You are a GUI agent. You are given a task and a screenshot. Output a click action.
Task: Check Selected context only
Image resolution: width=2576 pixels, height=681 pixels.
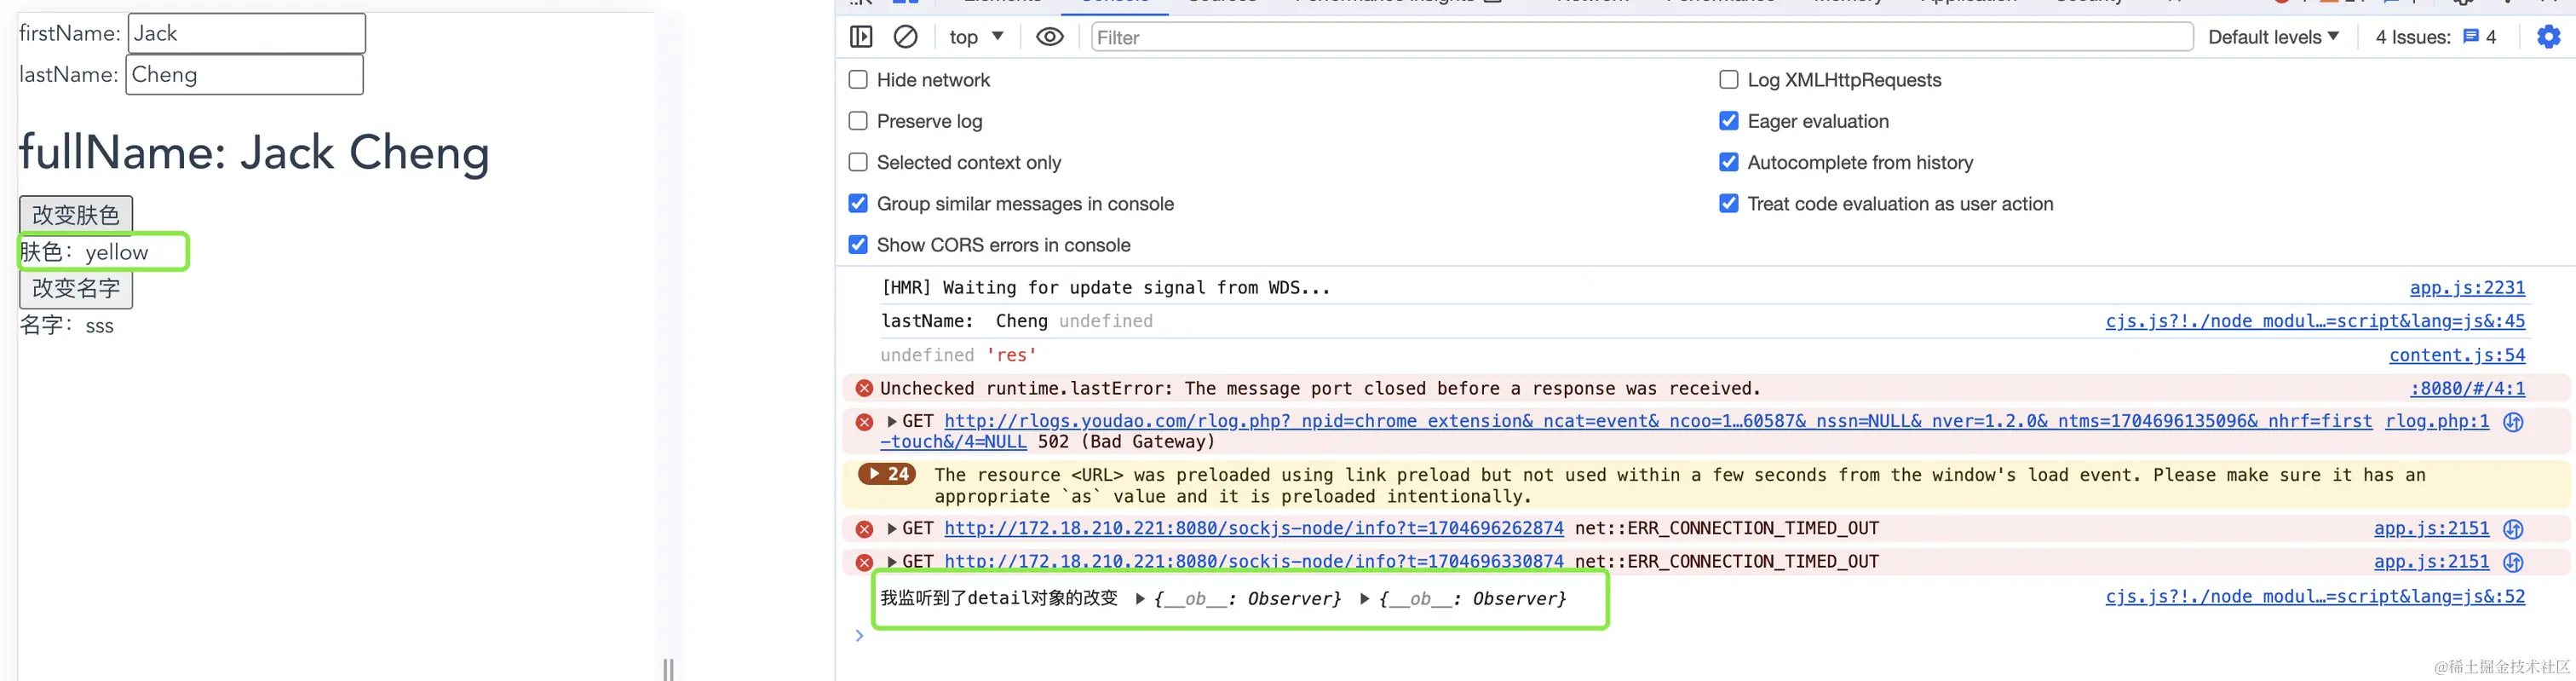click(x=858, y=162)
